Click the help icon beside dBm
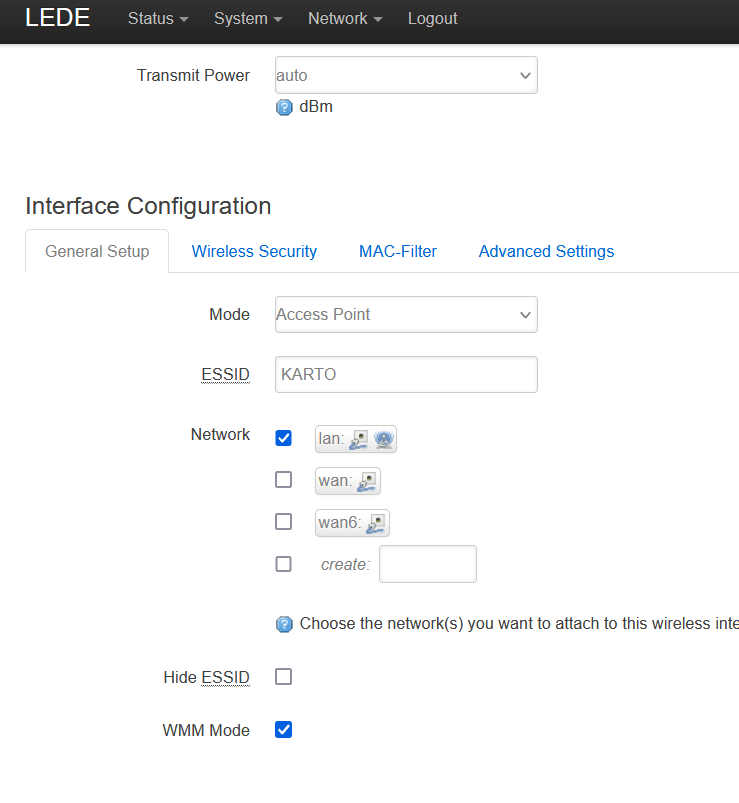This screenshot has width=739, height=803. 284,107
